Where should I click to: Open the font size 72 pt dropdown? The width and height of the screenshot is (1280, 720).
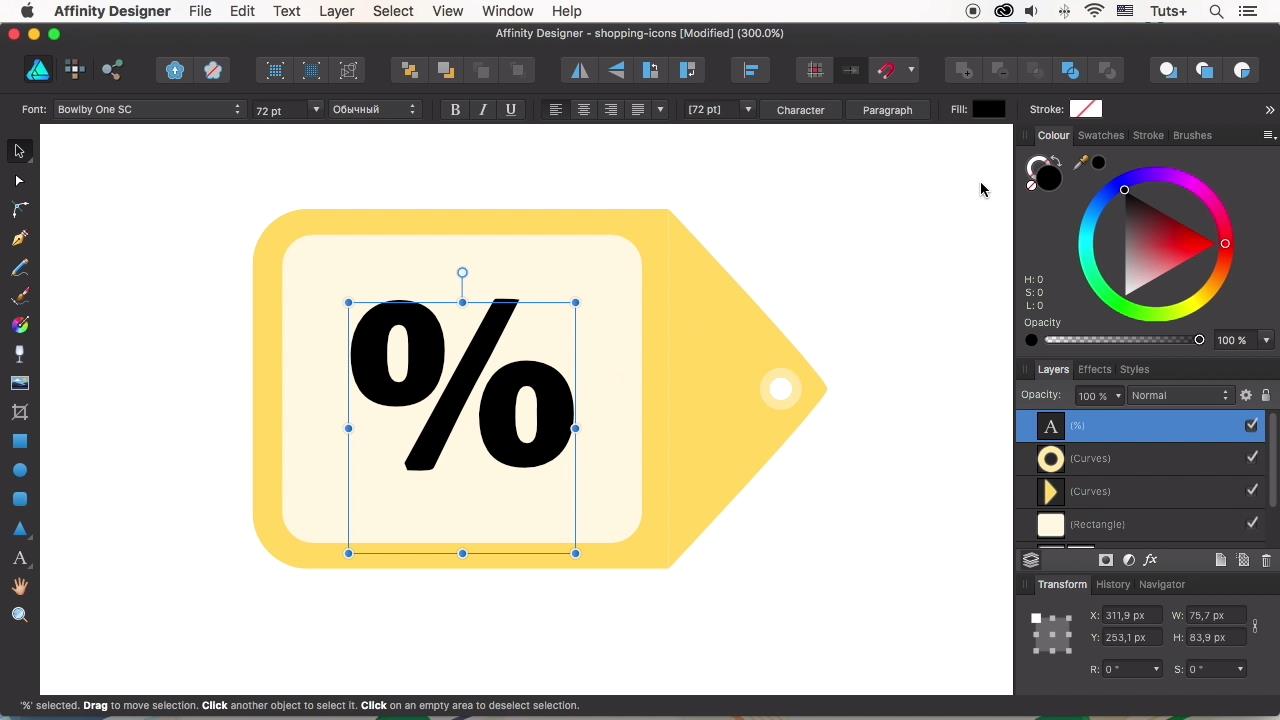coord(316,110)
